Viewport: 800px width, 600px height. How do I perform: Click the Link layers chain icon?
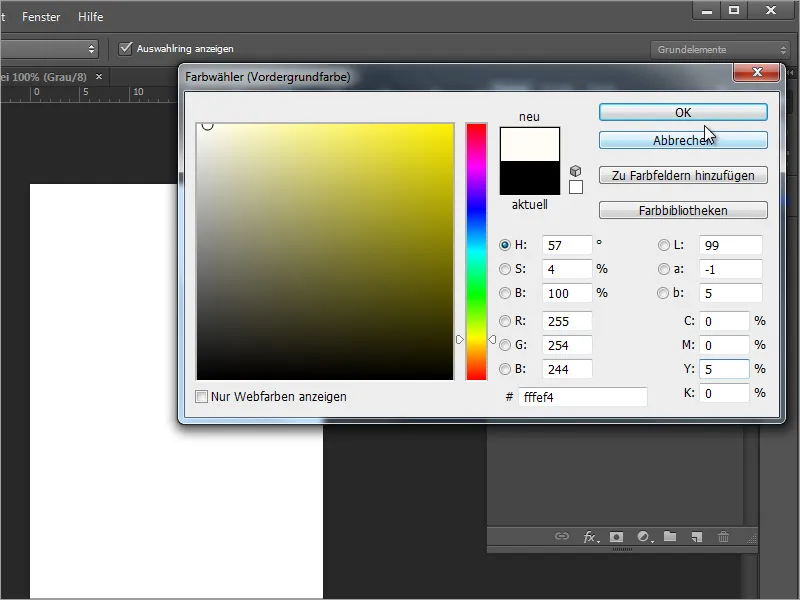[x=562, y=537]
